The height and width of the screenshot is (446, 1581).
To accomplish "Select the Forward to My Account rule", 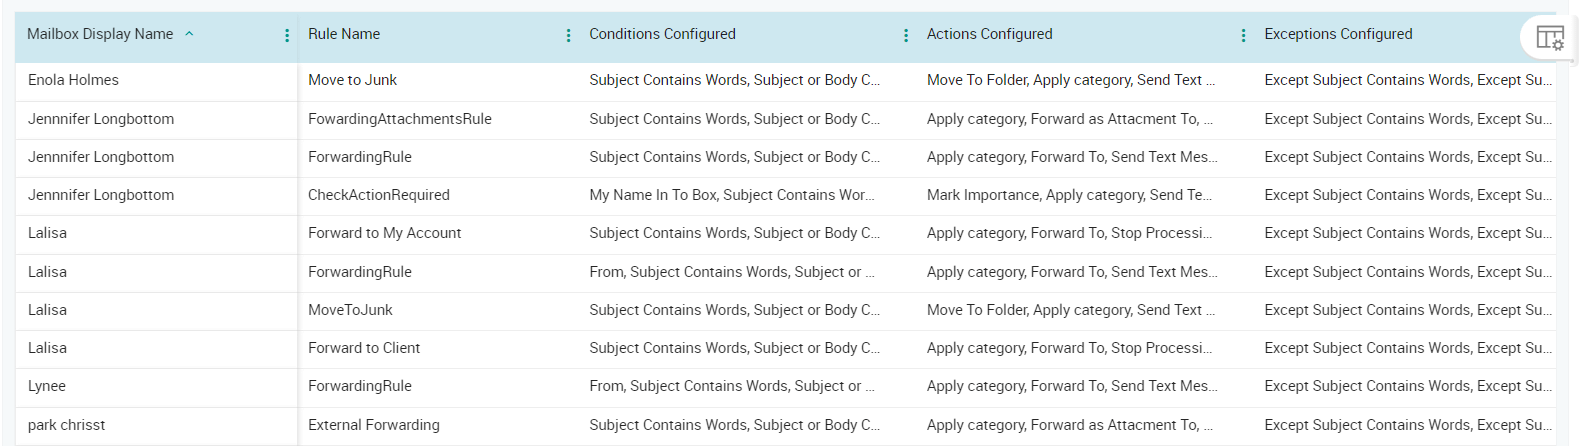I will pos(385,233).
